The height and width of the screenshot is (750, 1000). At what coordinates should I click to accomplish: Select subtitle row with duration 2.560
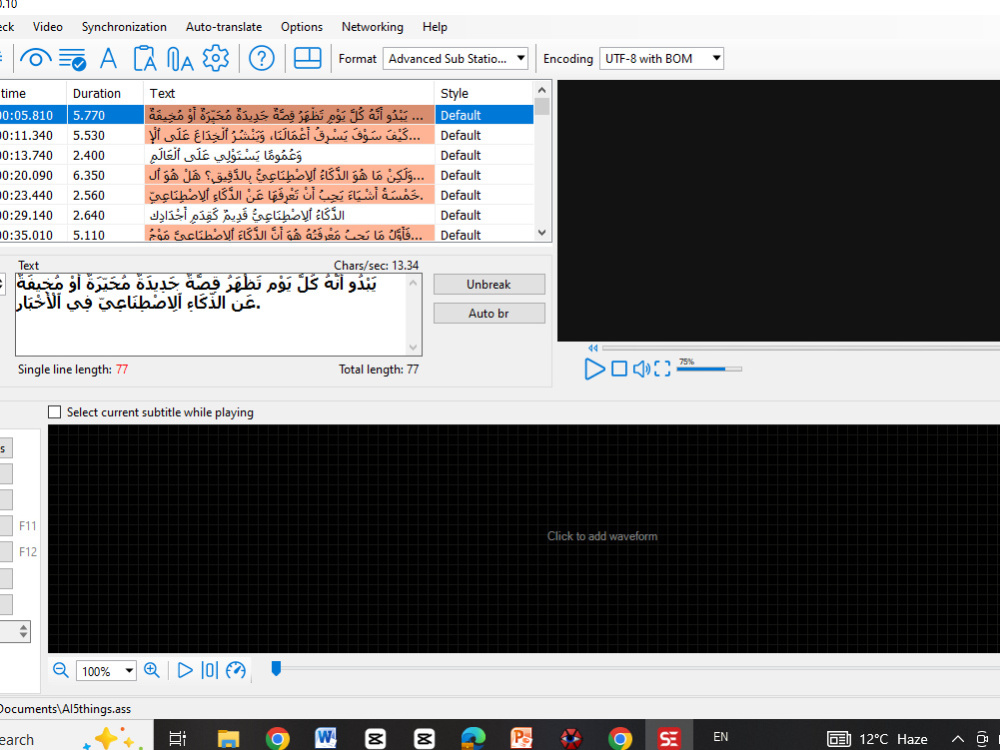point(267,195)
